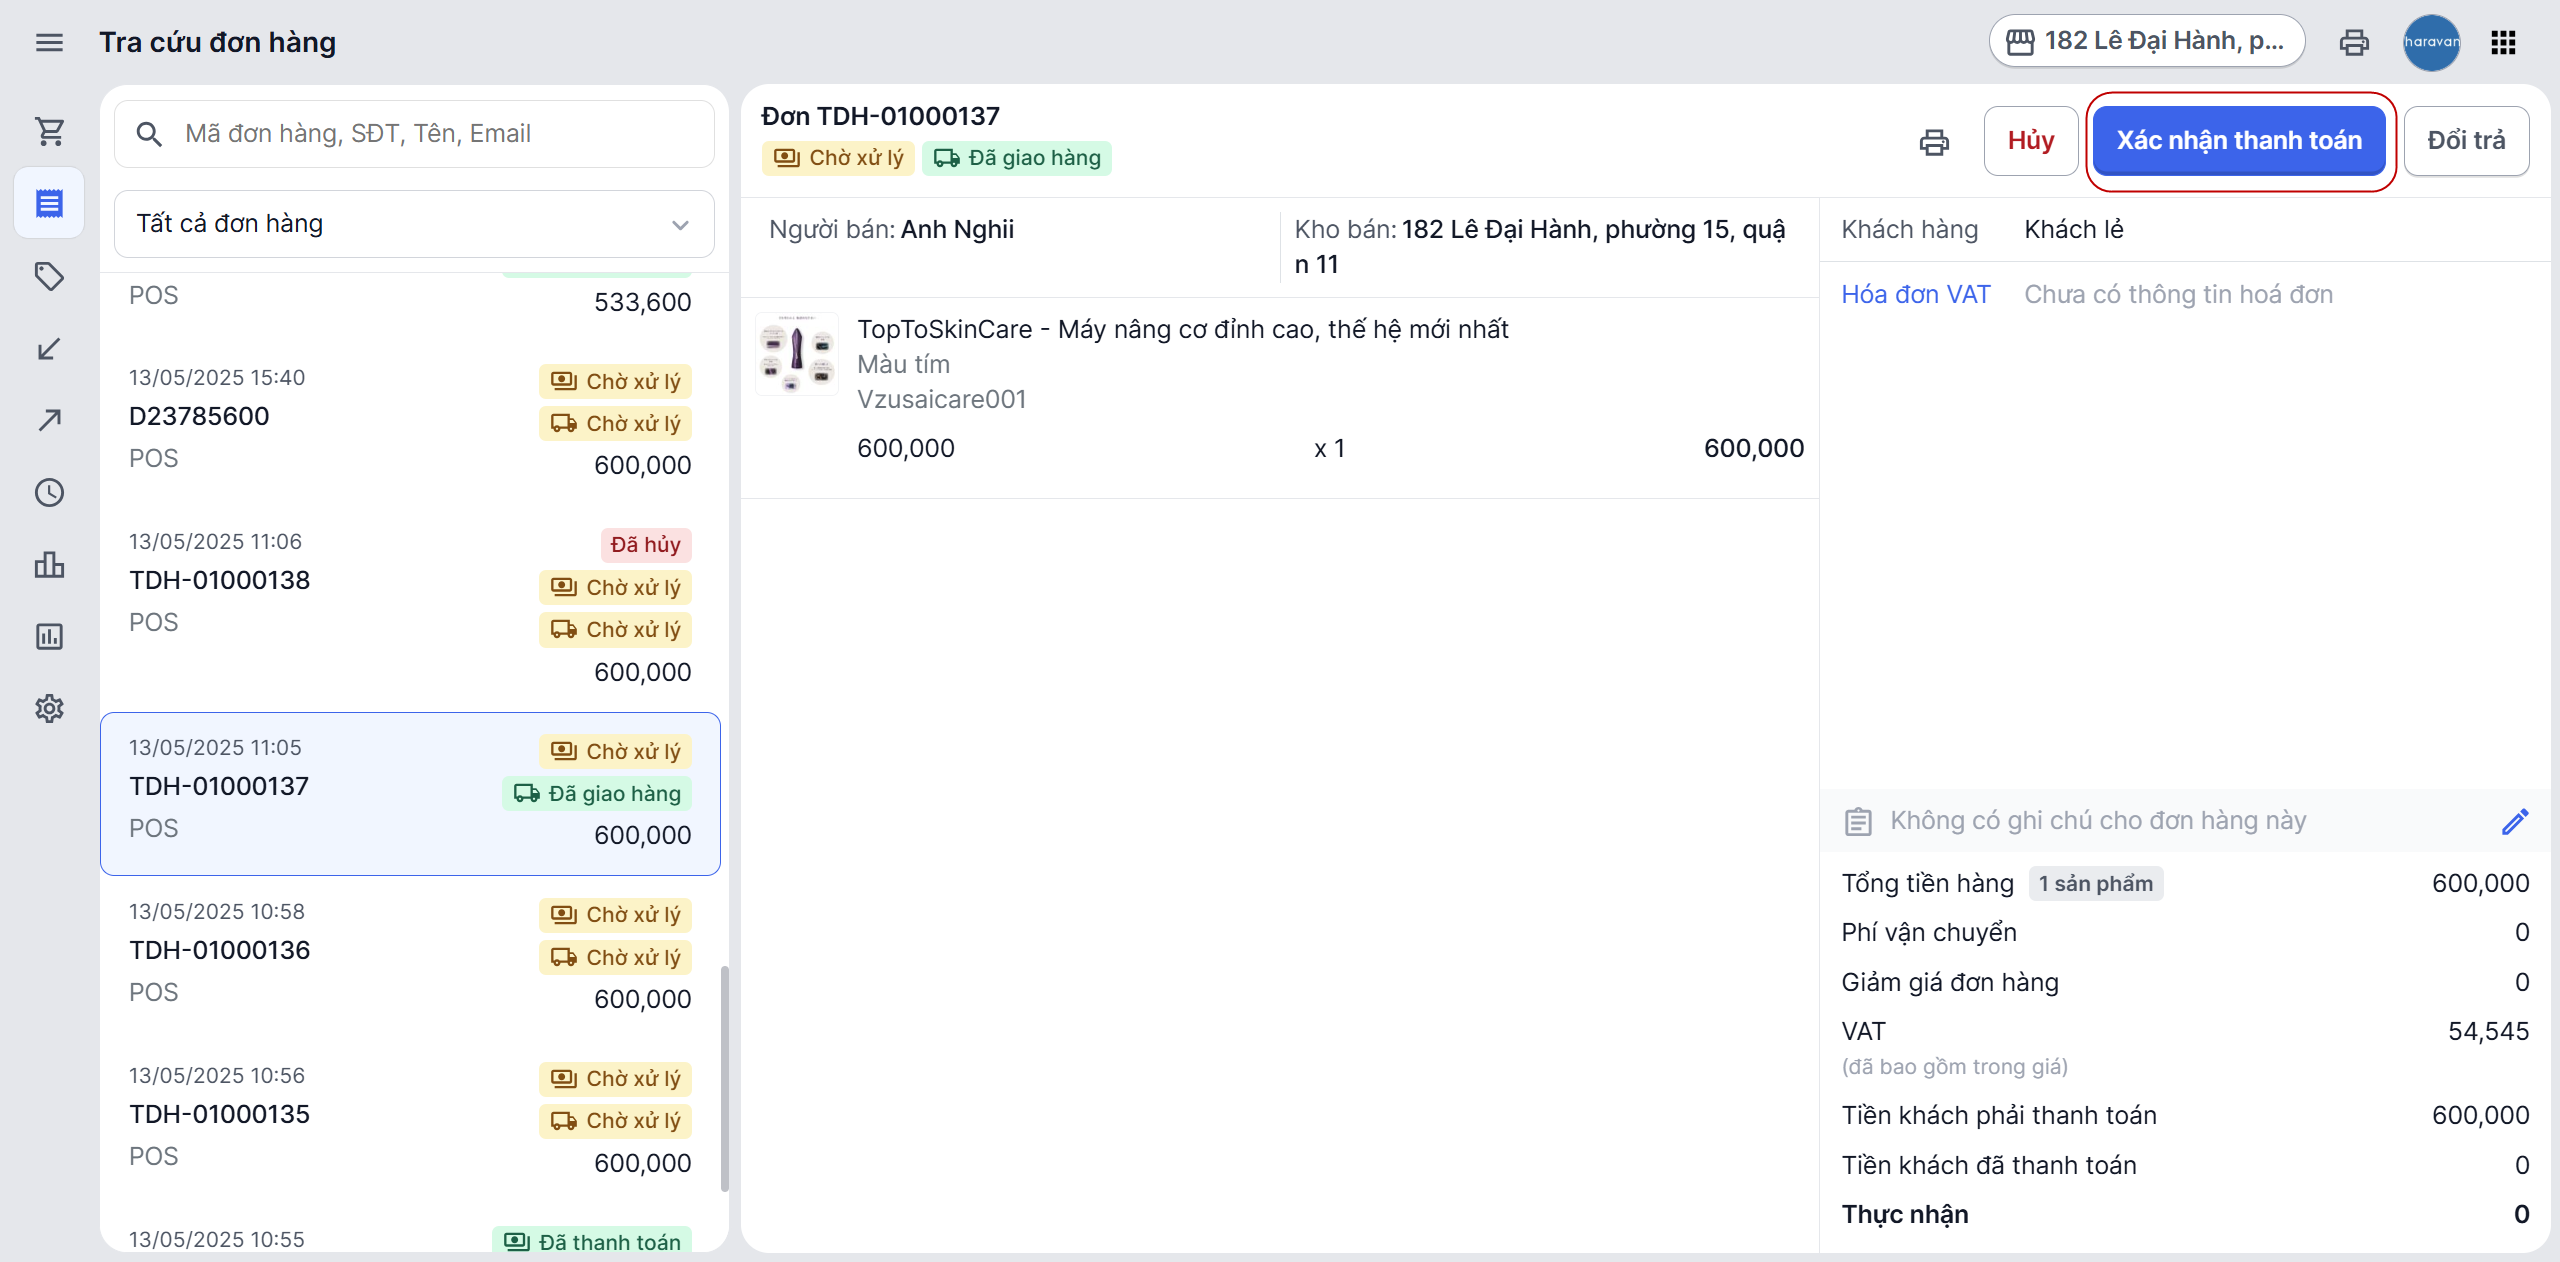Open the price tag sidebar icon
The height and width of the screenshot is (1262, 2560).
pyautogui.click(x=49, y=276)
